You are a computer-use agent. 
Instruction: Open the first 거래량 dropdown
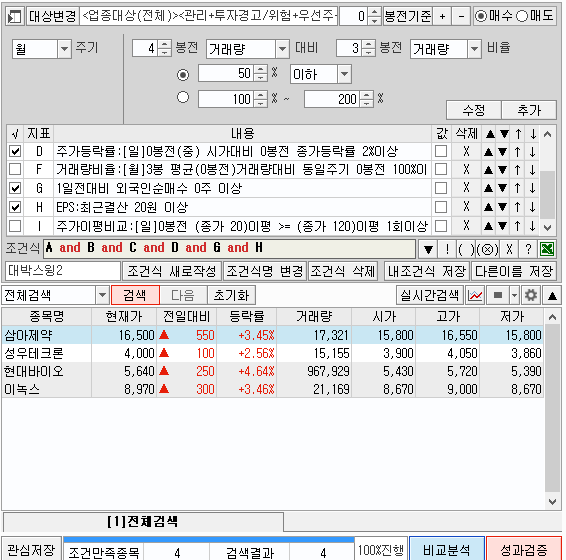[x=282, y=49]
